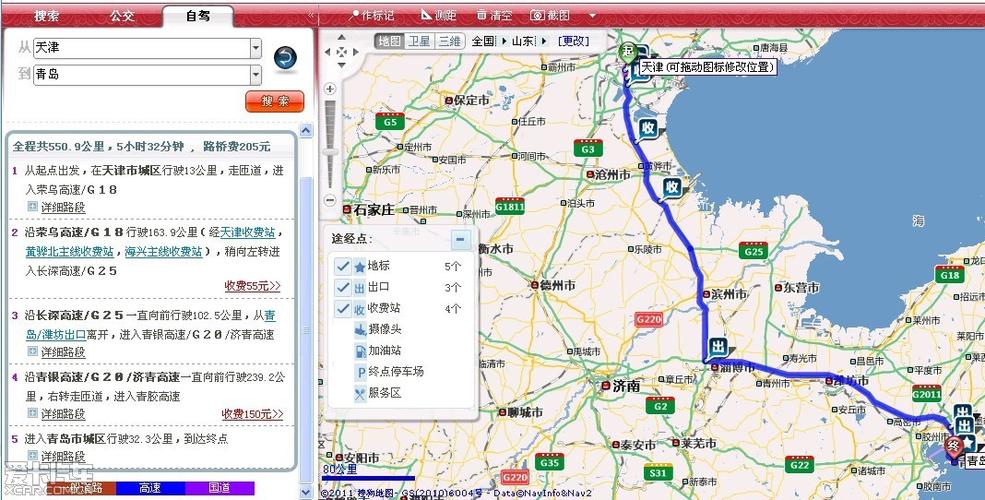Switch to the 自驾 tab
This screenshot has height=500, width=985.
[x=198, y=16]
